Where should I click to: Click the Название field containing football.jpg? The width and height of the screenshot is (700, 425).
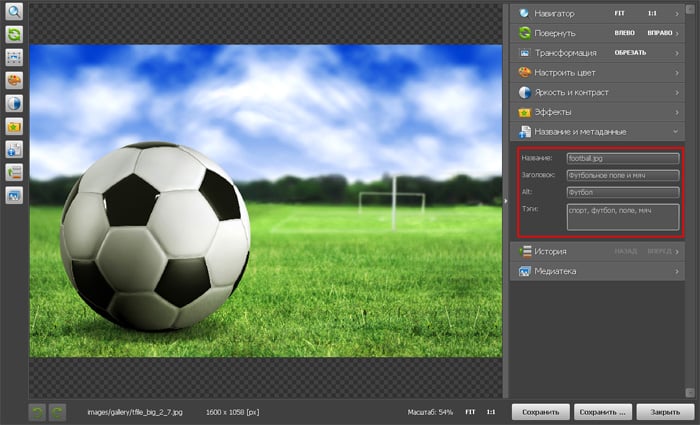click(x=622, y=158)
